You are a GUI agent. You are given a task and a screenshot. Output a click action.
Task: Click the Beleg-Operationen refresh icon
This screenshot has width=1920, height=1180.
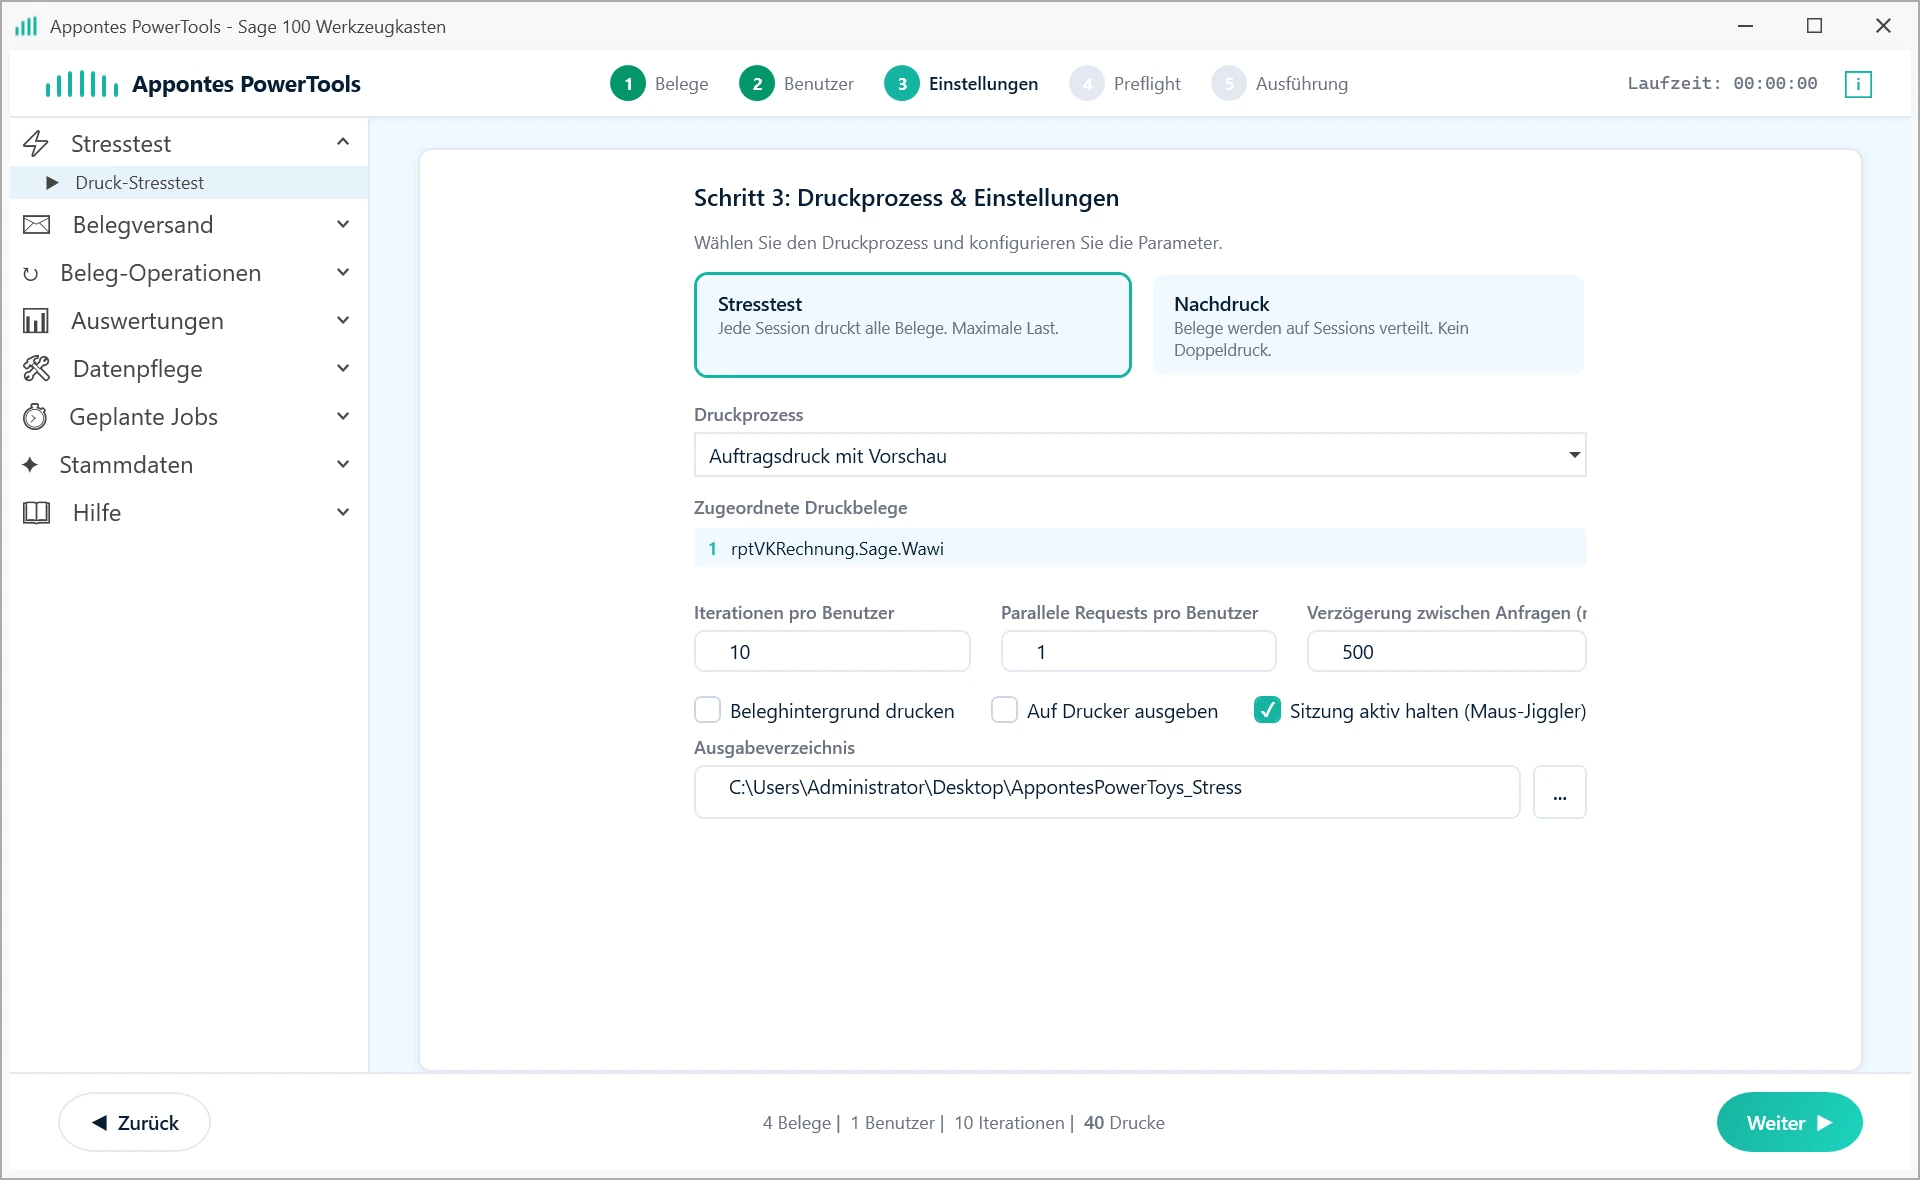[31, 274]
